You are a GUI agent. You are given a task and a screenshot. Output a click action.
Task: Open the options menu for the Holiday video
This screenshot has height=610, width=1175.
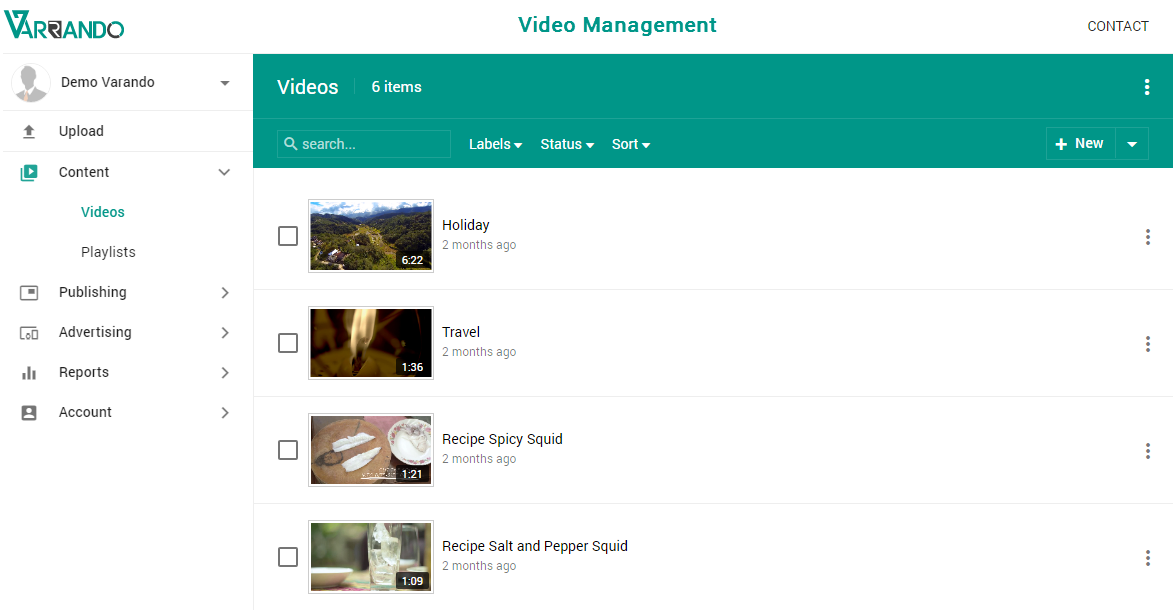(1147, 237)
